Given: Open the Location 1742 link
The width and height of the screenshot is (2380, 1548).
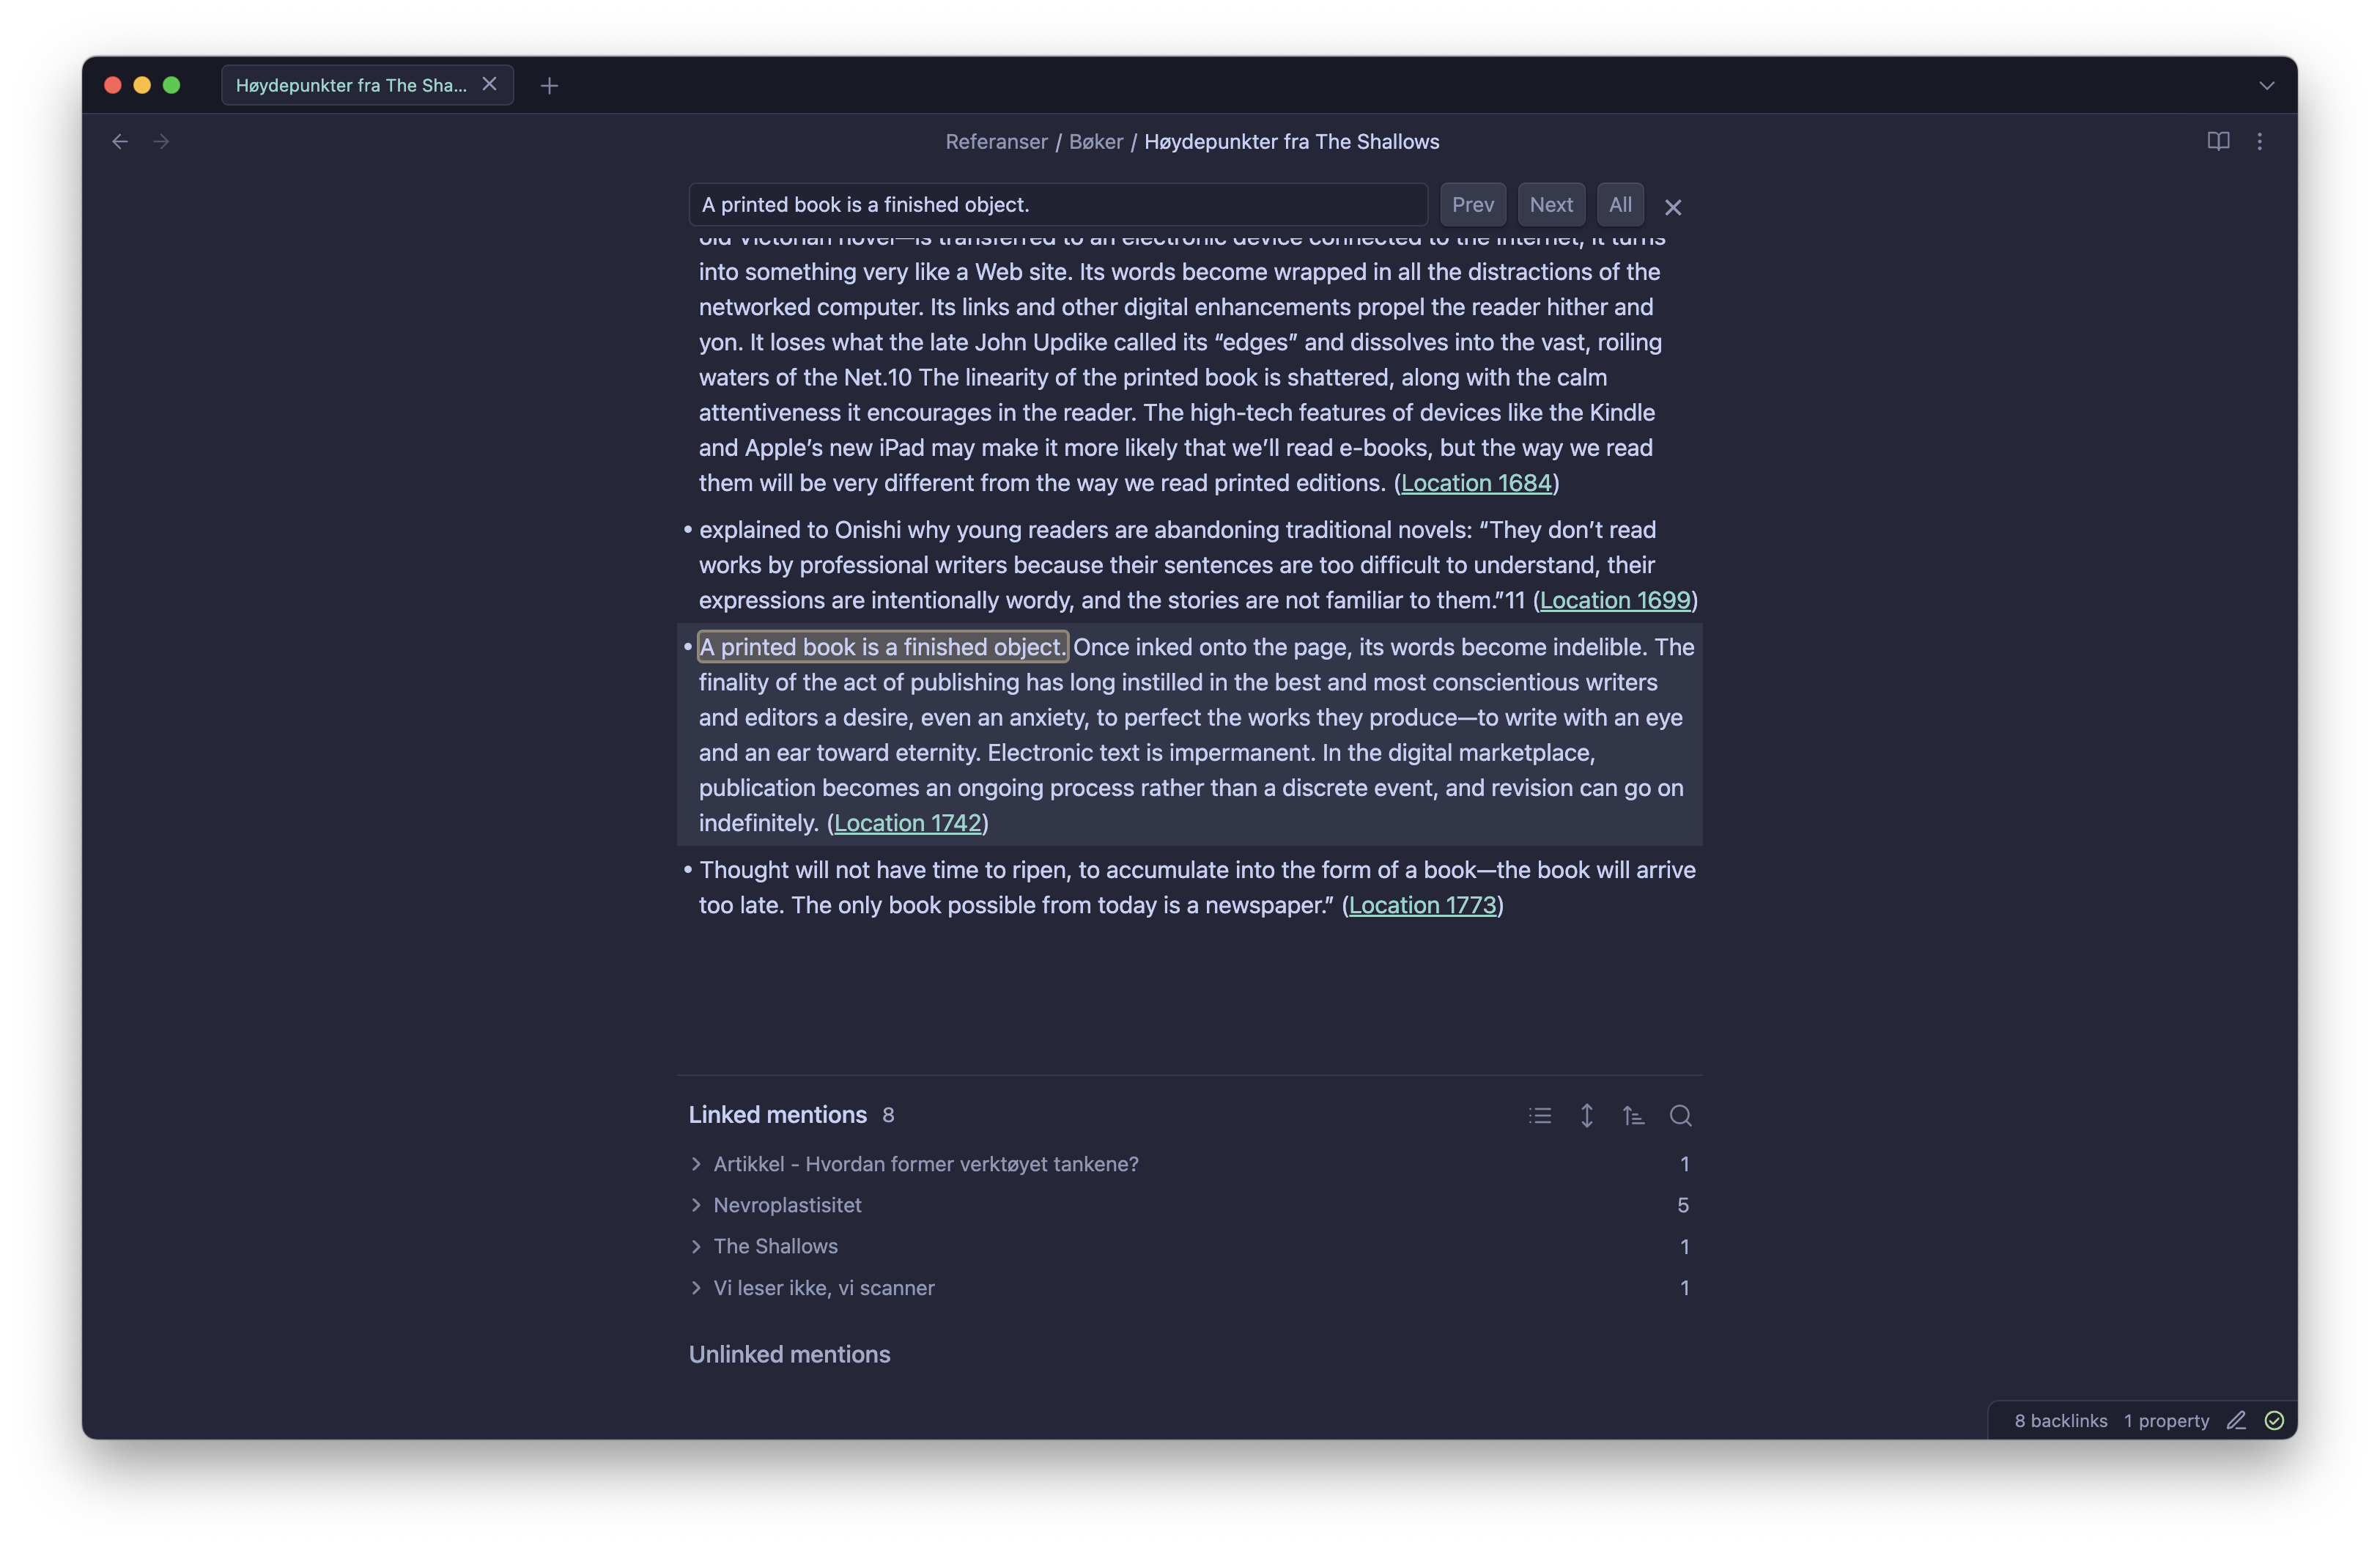Looking at the screenshot, I should (x=907, y=823).
